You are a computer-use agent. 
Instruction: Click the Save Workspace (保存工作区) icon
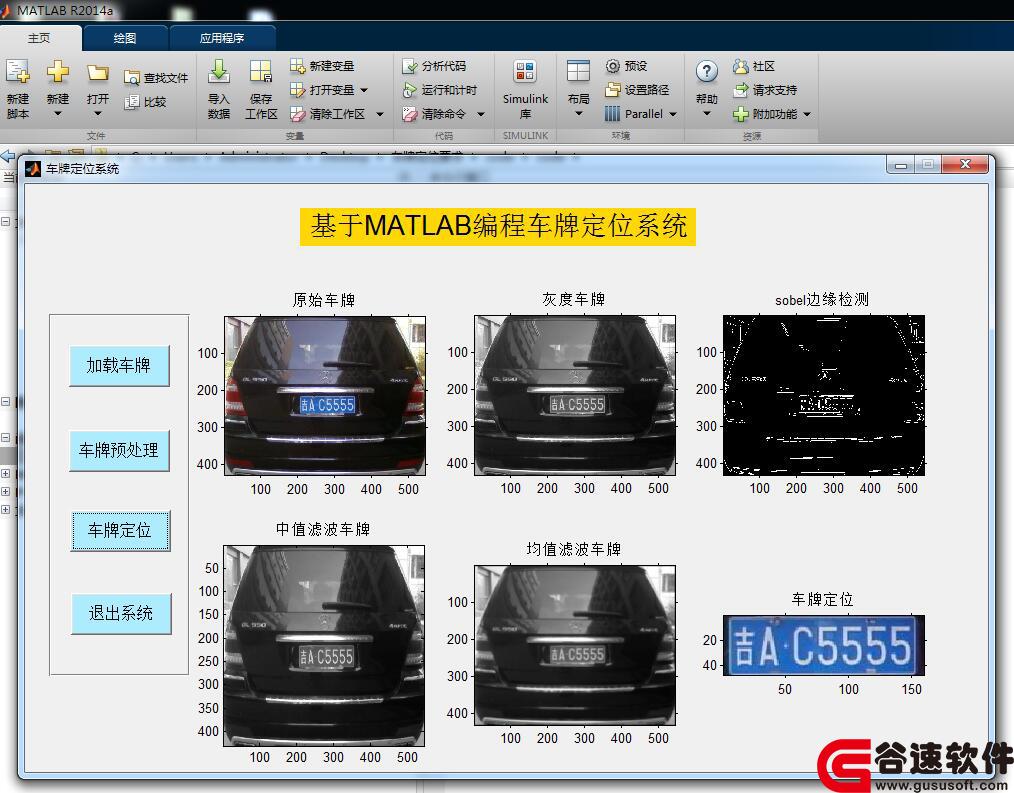coord(261,71)
